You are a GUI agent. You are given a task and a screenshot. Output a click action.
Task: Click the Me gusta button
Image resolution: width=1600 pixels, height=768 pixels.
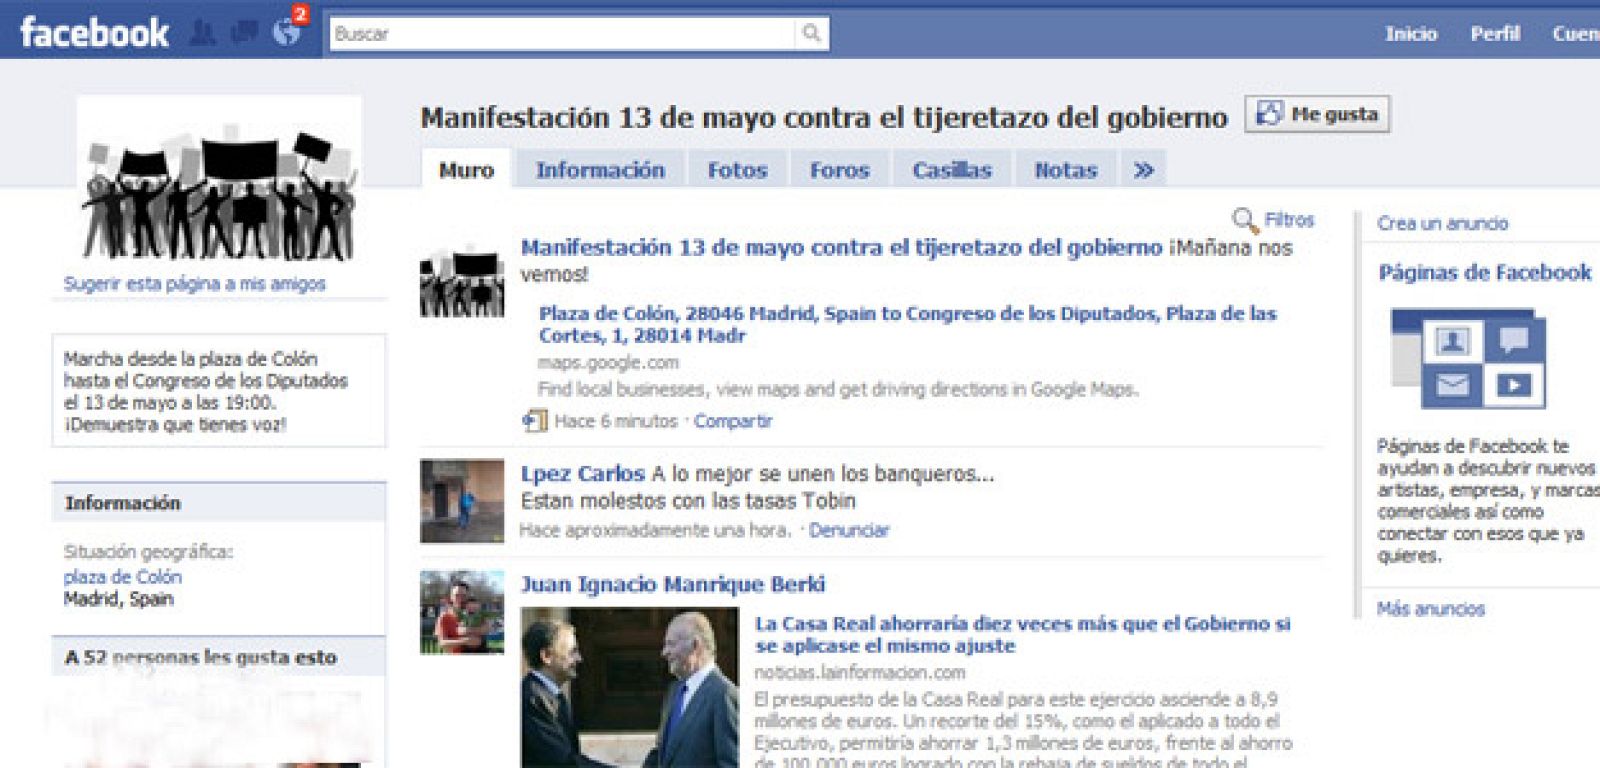coord(1317,114)
